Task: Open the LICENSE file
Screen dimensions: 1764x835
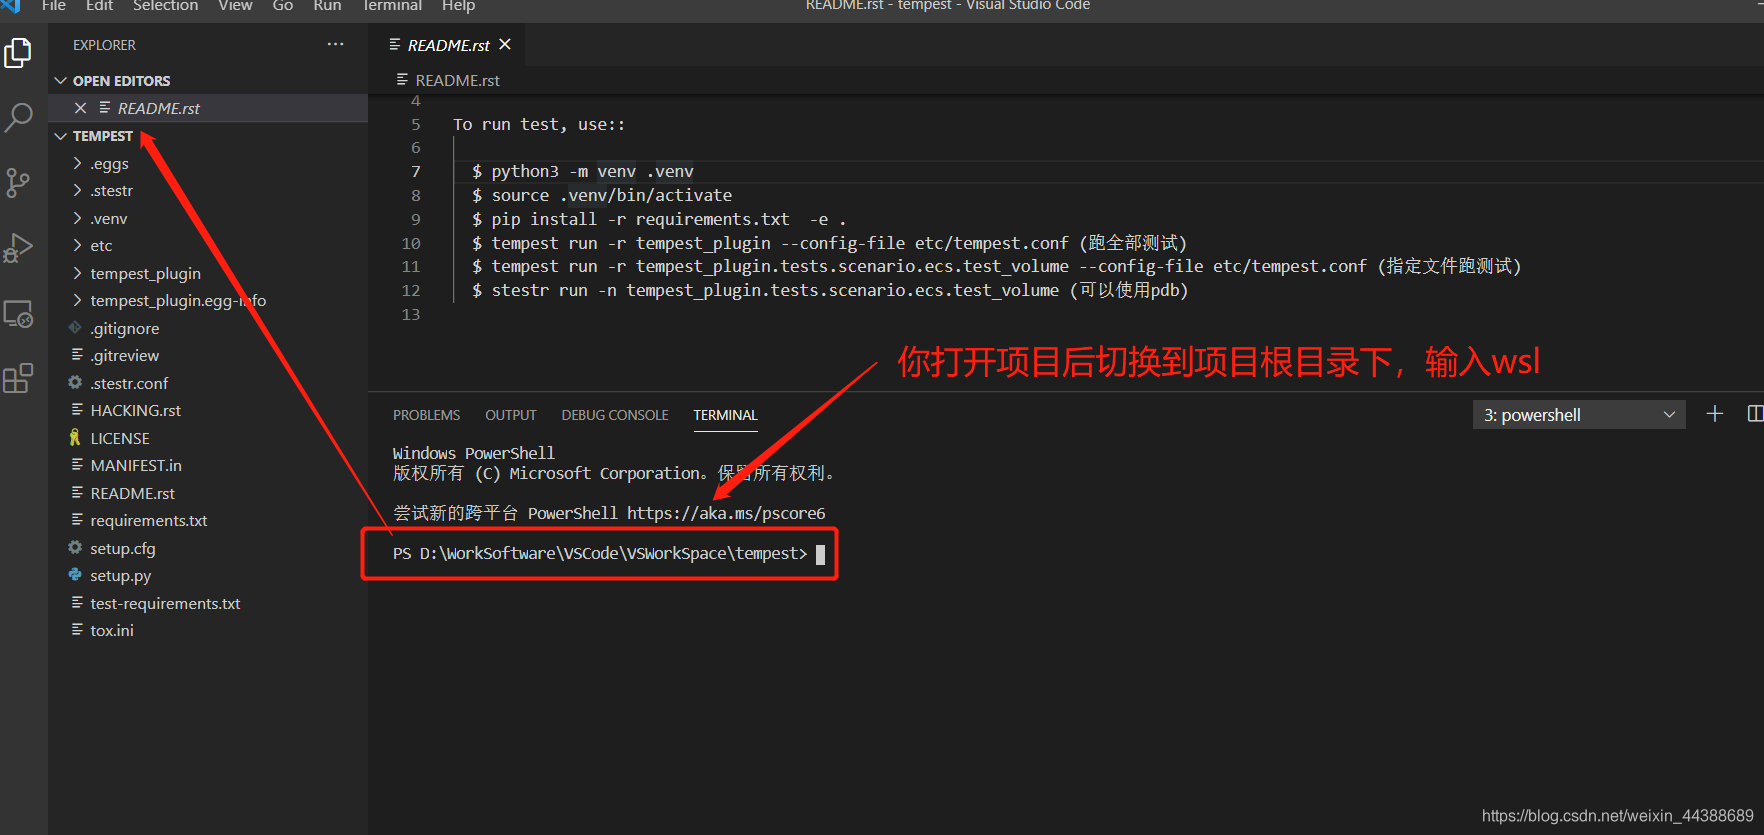Action: pyautogui.click(x=120, y=438)
